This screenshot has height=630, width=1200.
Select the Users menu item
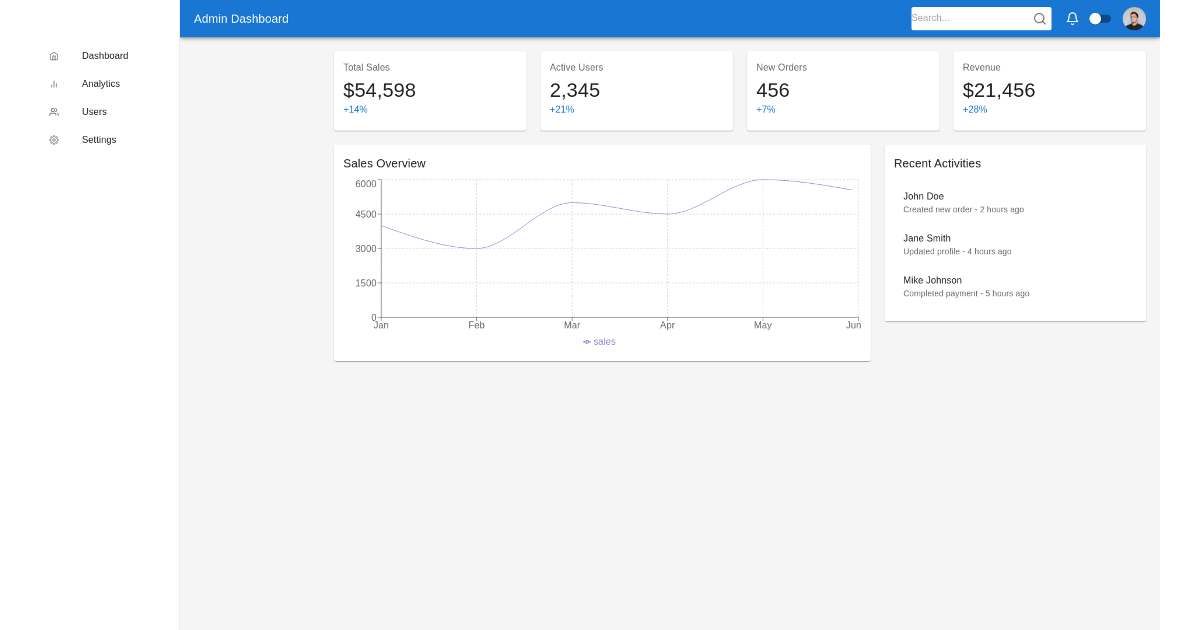pyautogui.click(x=94, y=112)
